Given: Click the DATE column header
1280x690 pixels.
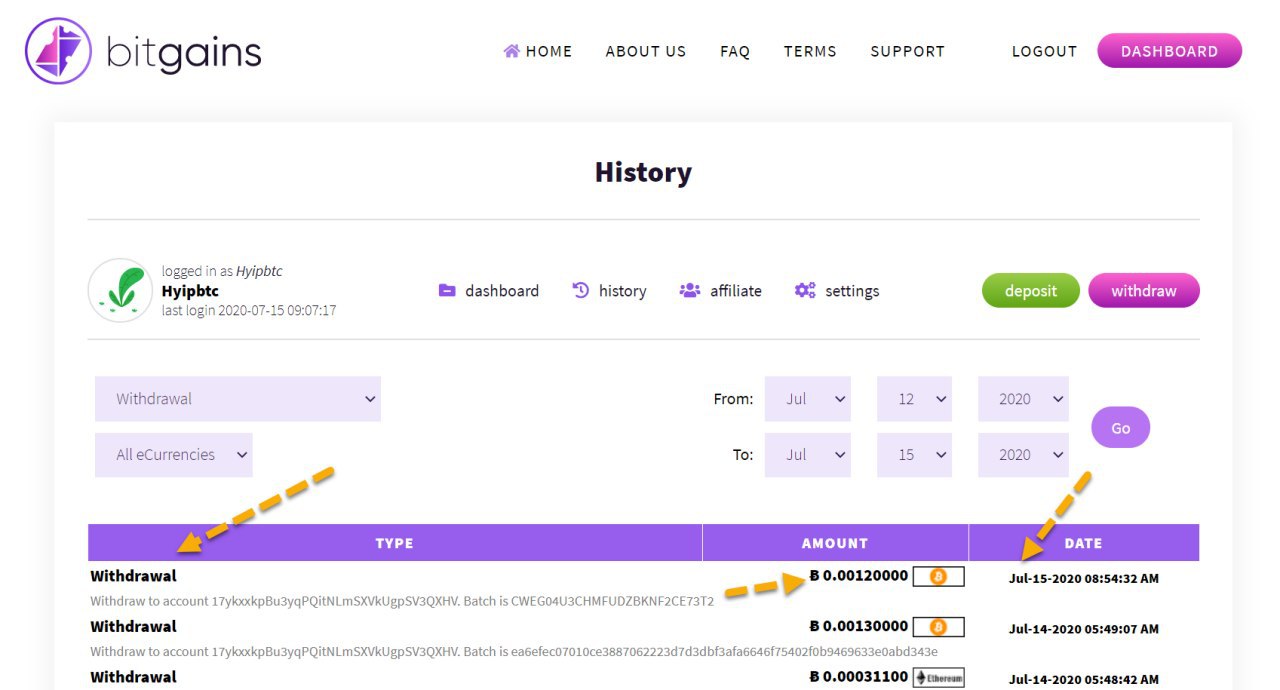Looking at the screenshot, I should [1084, 543].
